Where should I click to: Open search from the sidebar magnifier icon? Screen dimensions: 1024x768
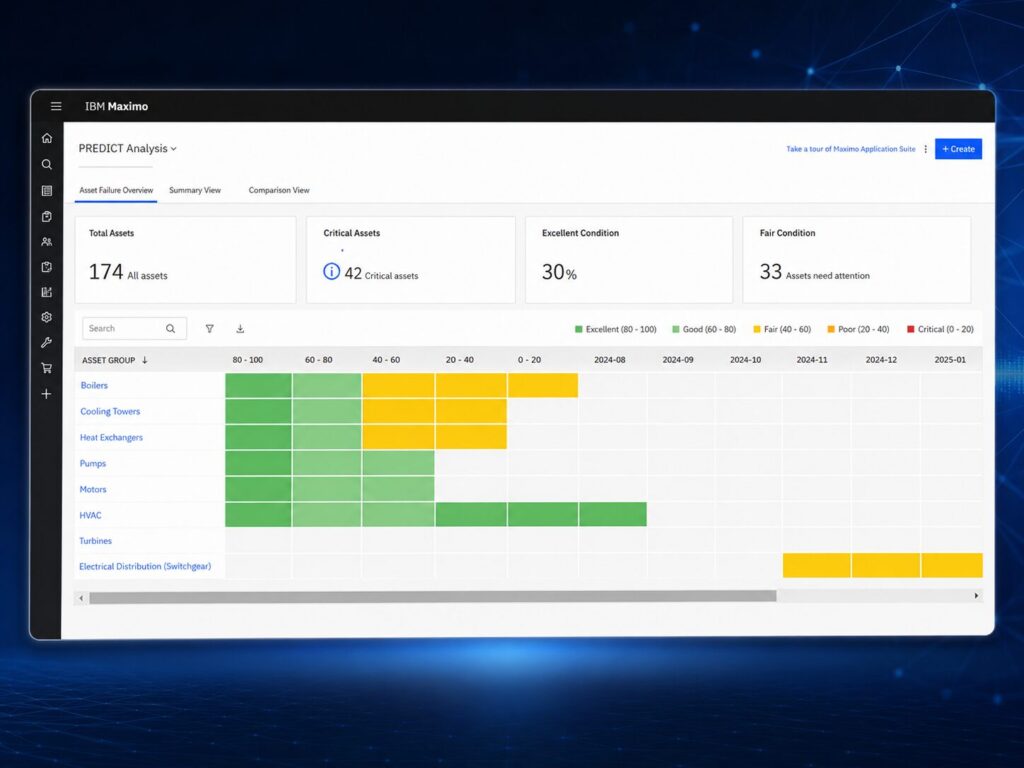point(46,165)
